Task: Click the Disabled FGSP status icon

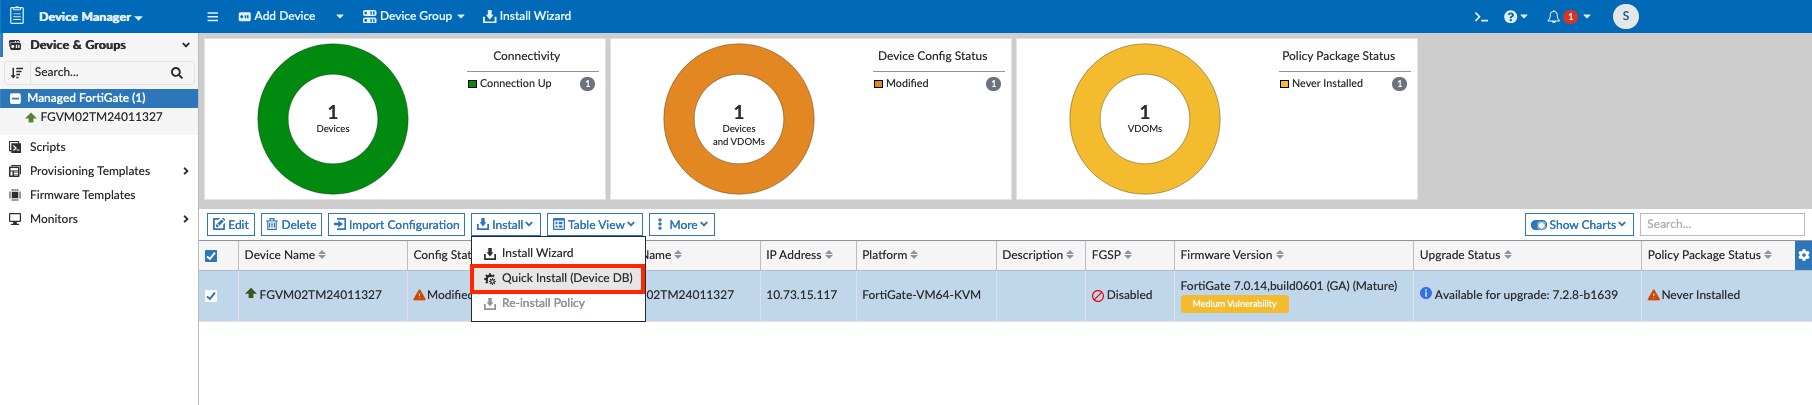Action: [1098, 296]
